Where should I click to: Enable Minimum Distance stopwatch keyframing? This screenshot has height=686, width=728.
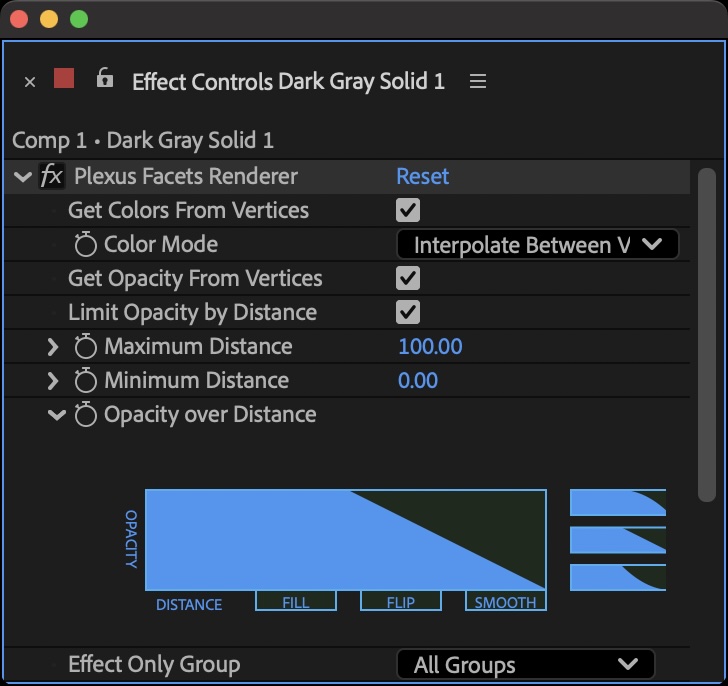85,380
